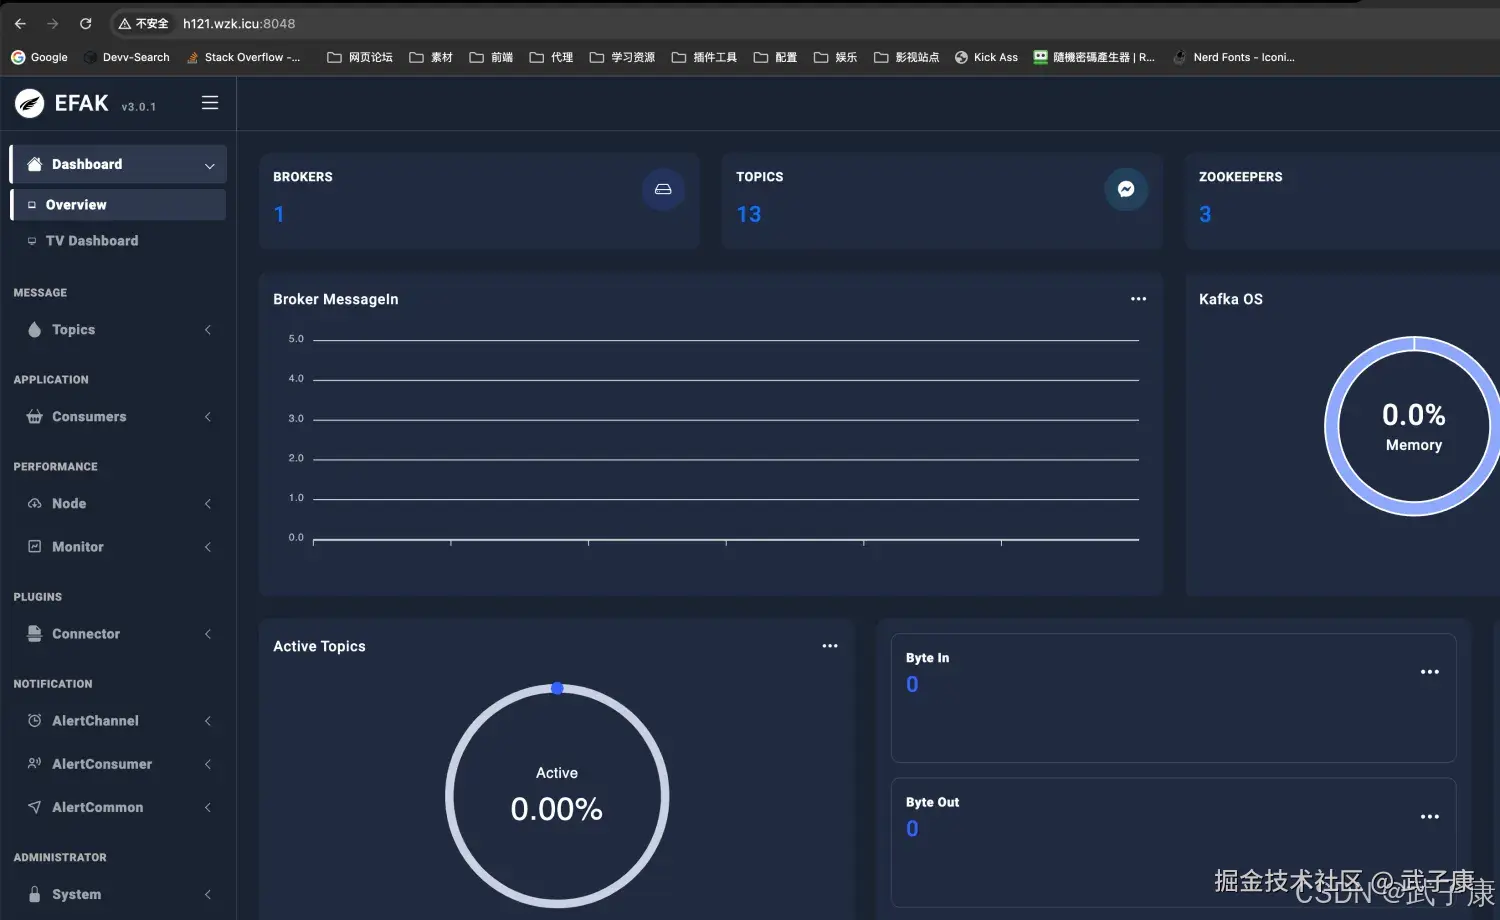Expand the AlertCommon menu chevron
Viewport: 1500px width, 920px height.
pos(208,807)
